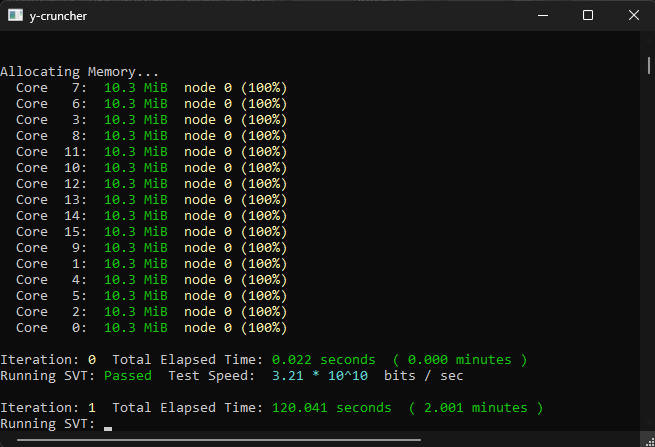Click the '( 0.000 minutes )' value
The height and width of the screenshot is (447, 655).
[460, 360]
